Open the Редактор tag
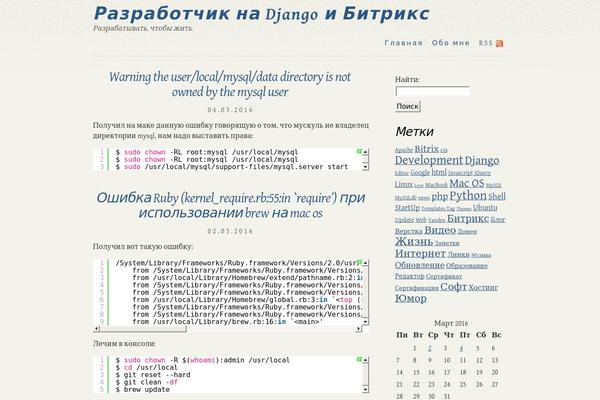Viewport: 600px width, 400px height. [409, 276]
